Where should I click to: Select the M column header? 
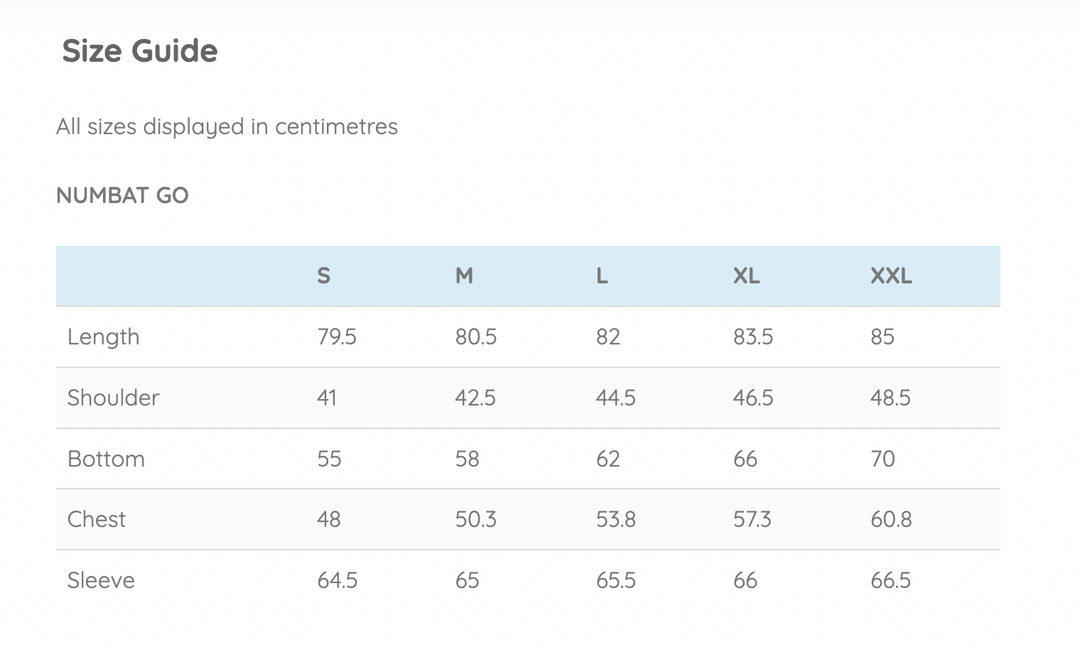[x=464, y=276]
